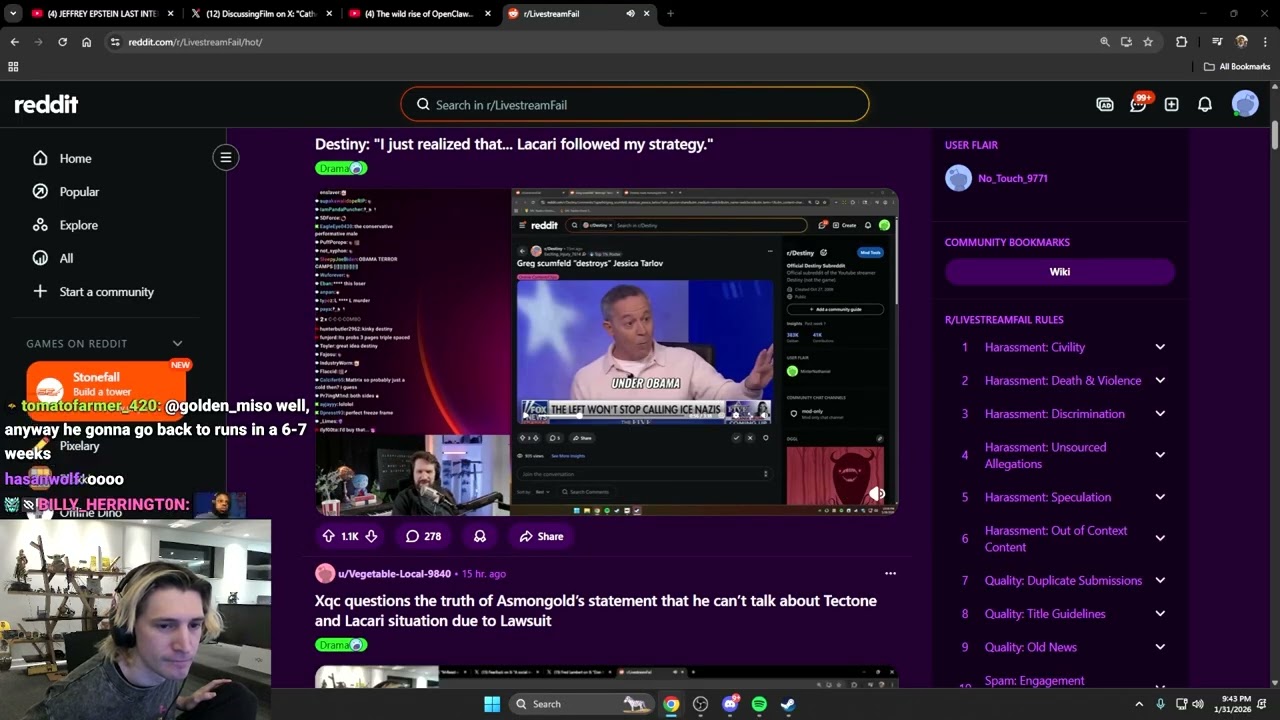Downvote the Destiny Lacari post
Viewport: 1280px width, 720px height.
[371, 537]
